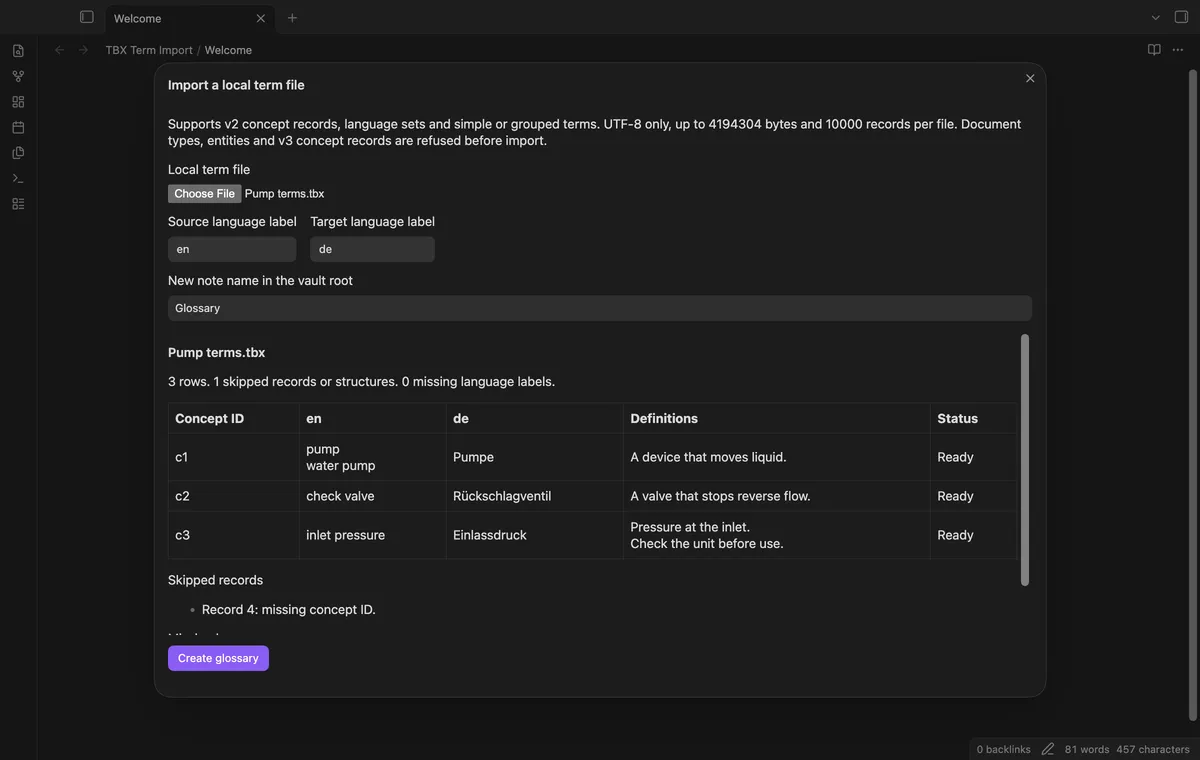The width and height of the screenshot is (1200, 760).
Task: Click the 457 characters status item
Action: (x=1153, y=749)
